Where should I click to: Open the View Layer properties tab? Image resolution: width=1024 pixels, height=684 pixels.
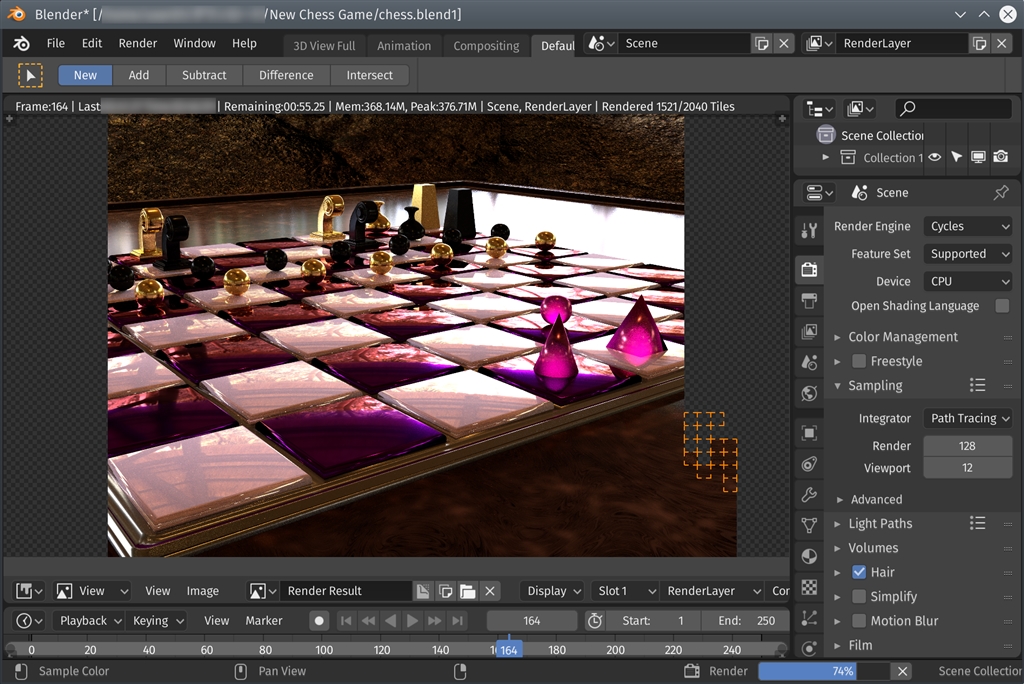[809, 331]
